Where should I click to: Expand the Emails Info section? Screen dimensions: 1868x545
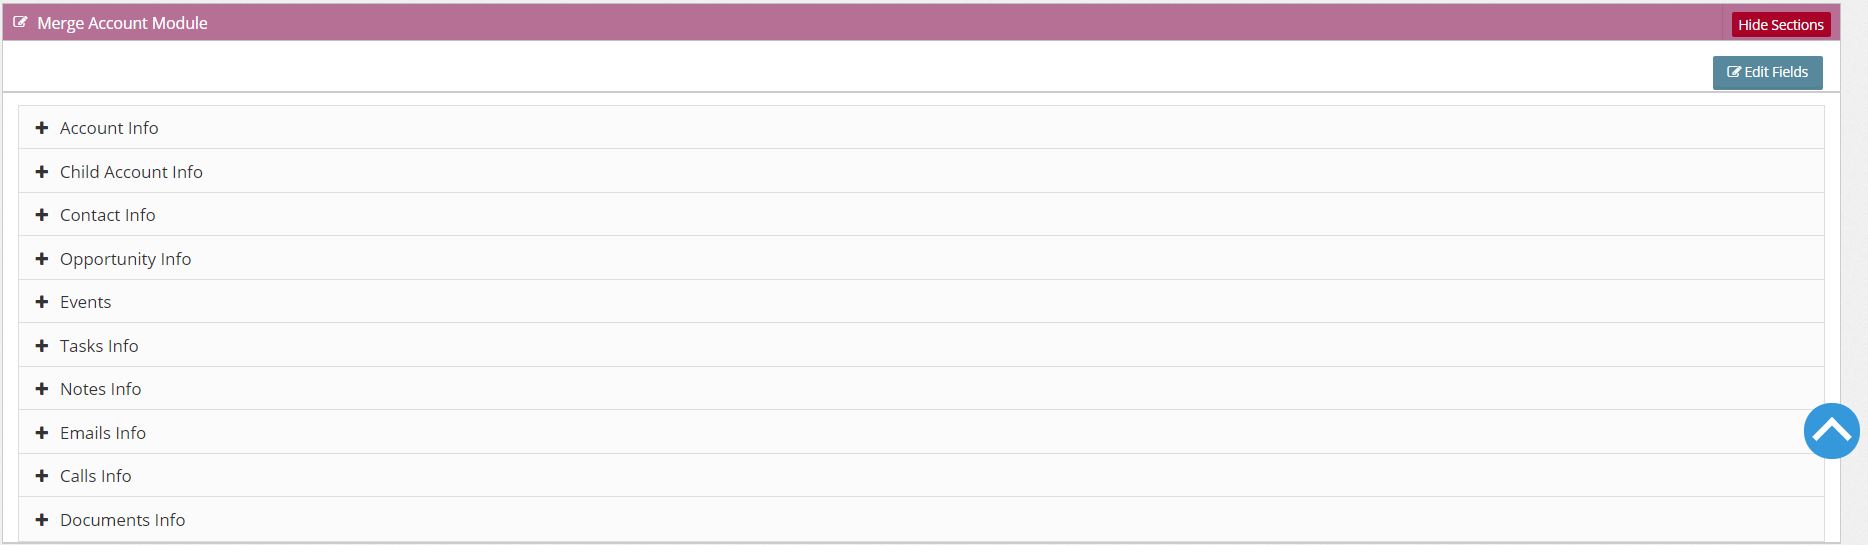pyautogui.click(x=921, y=432)
